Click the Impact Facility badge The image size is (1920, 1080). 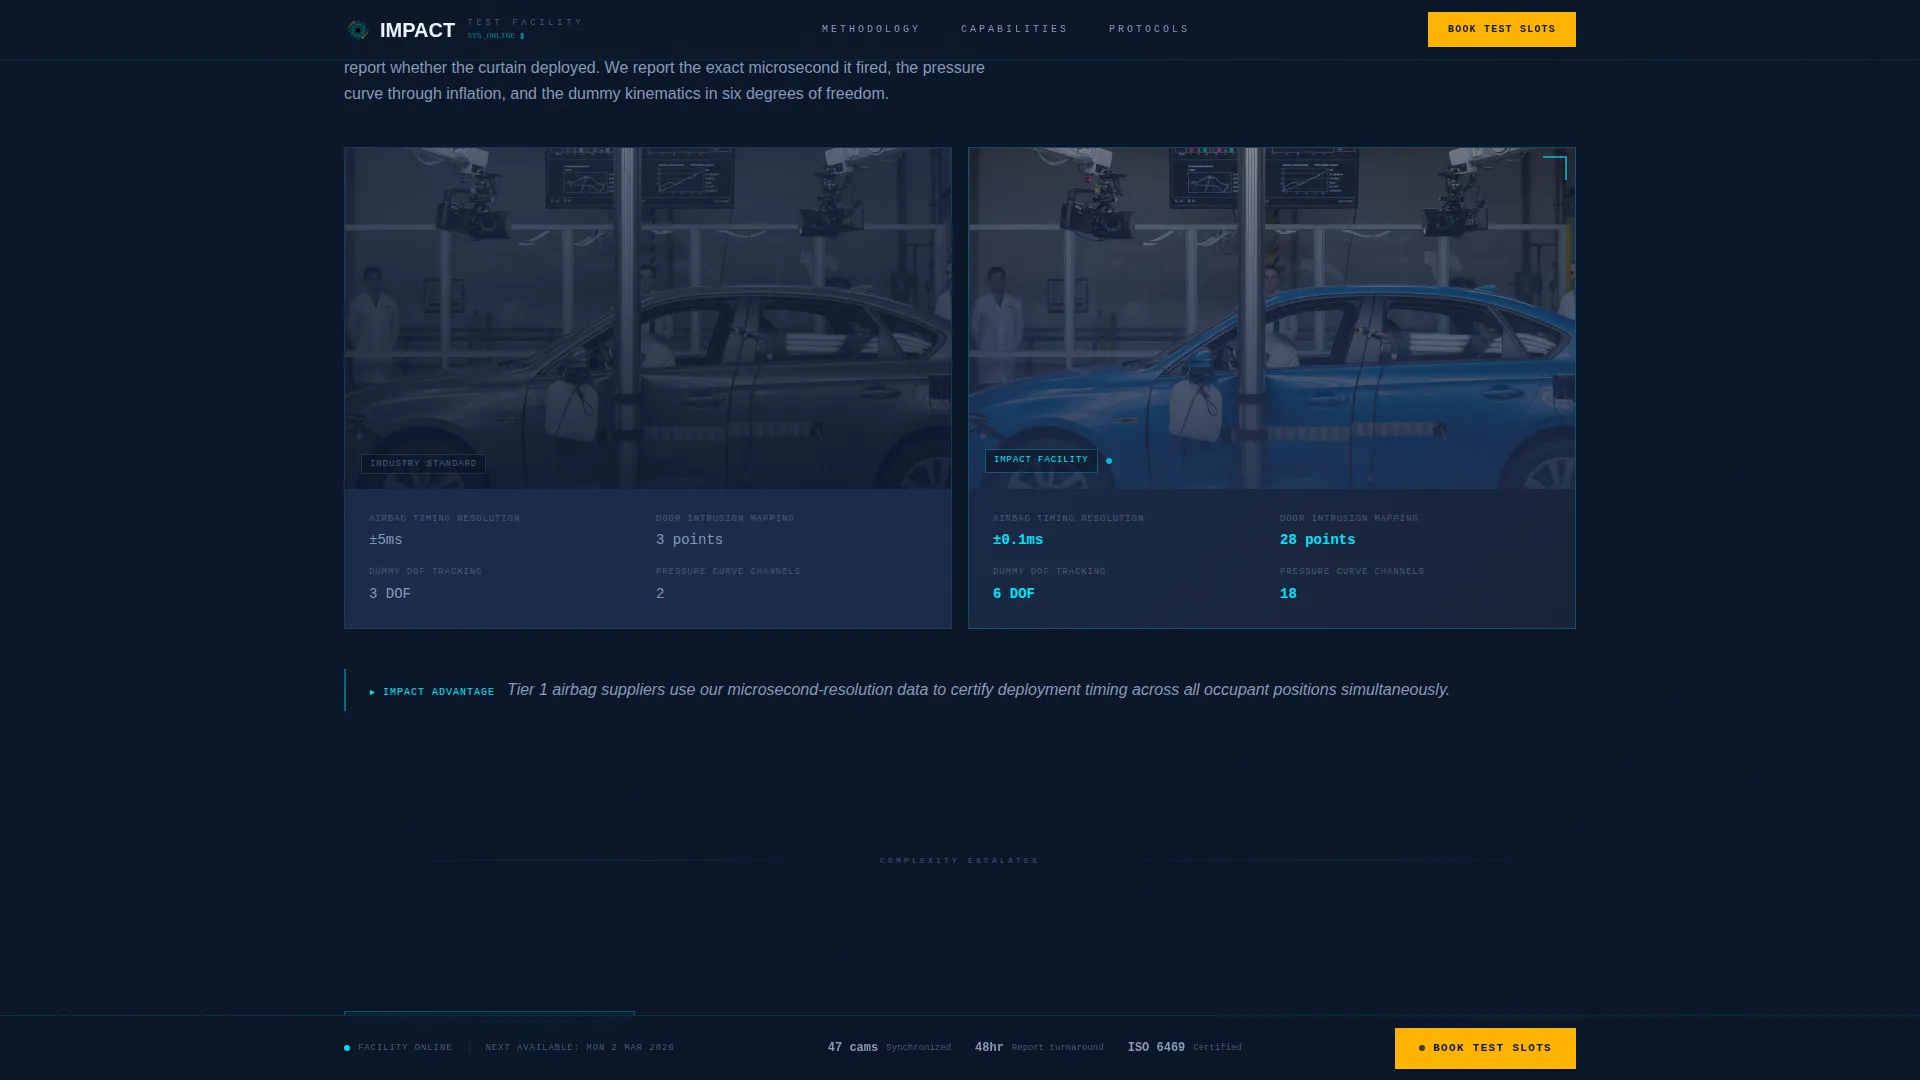[1041, 460]
